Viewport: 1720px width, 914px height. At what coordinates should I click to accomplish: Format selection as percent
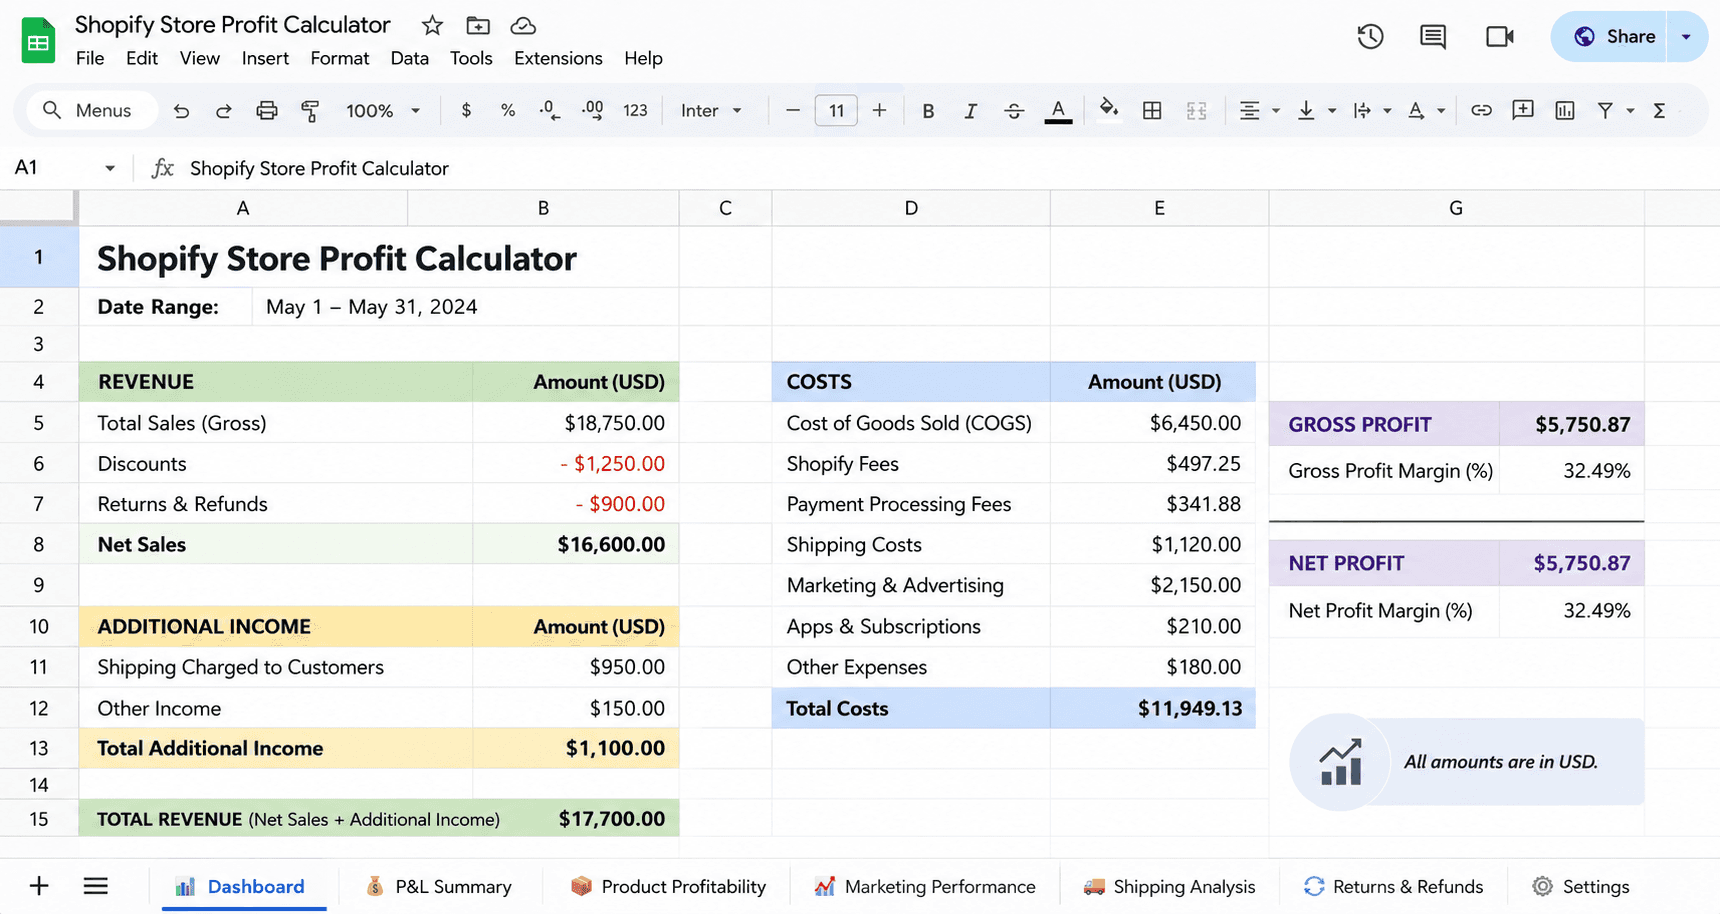click(x=508, y=111)
